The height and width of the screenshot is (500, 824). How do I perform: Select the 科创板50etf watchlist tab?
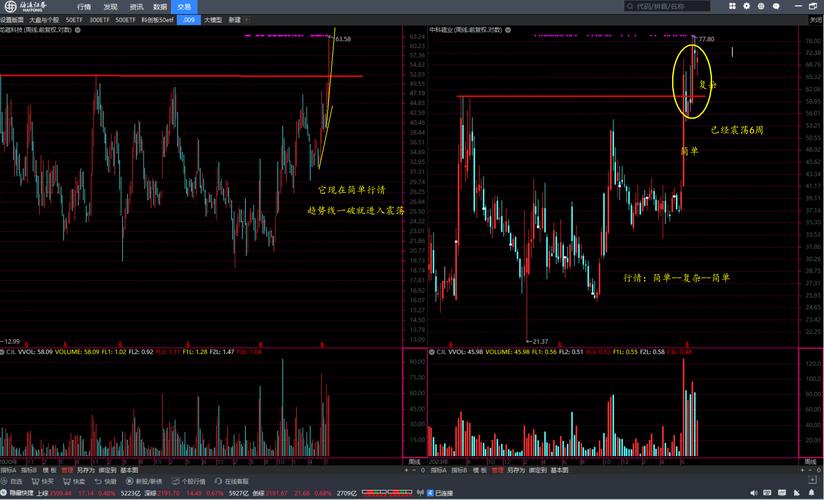click(158, 19)
